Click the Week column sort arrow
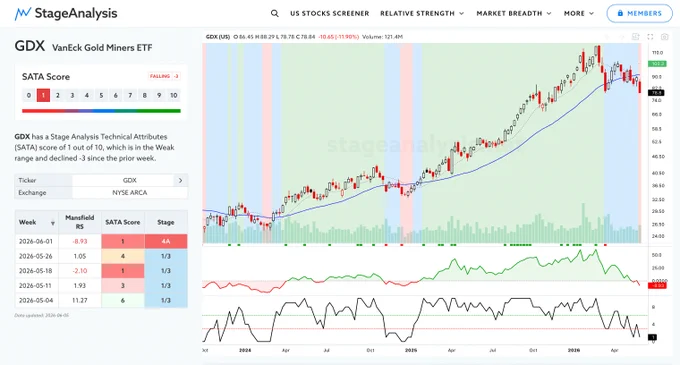The height and width of the screenshot is (365, 680). pyautogui.click(x=53, y=223)
